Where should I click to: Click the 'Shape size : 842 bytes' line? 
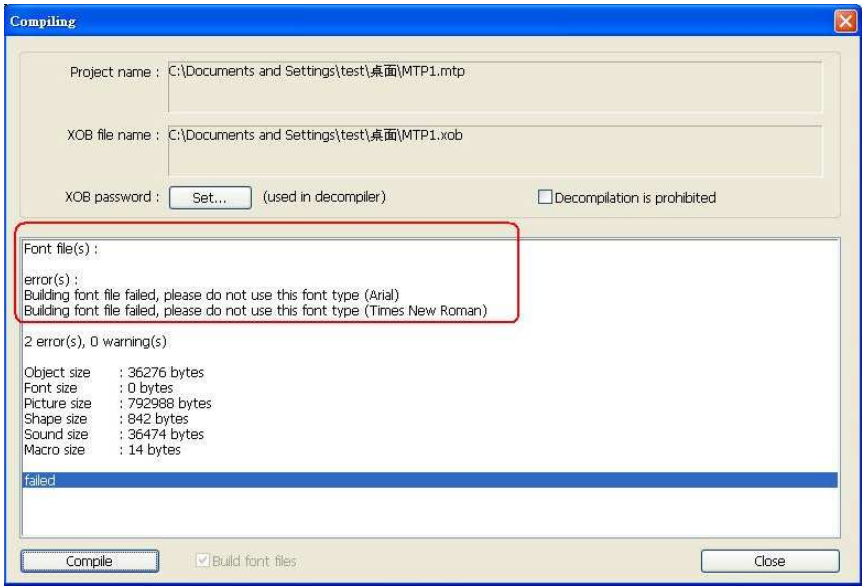(106, 418)
